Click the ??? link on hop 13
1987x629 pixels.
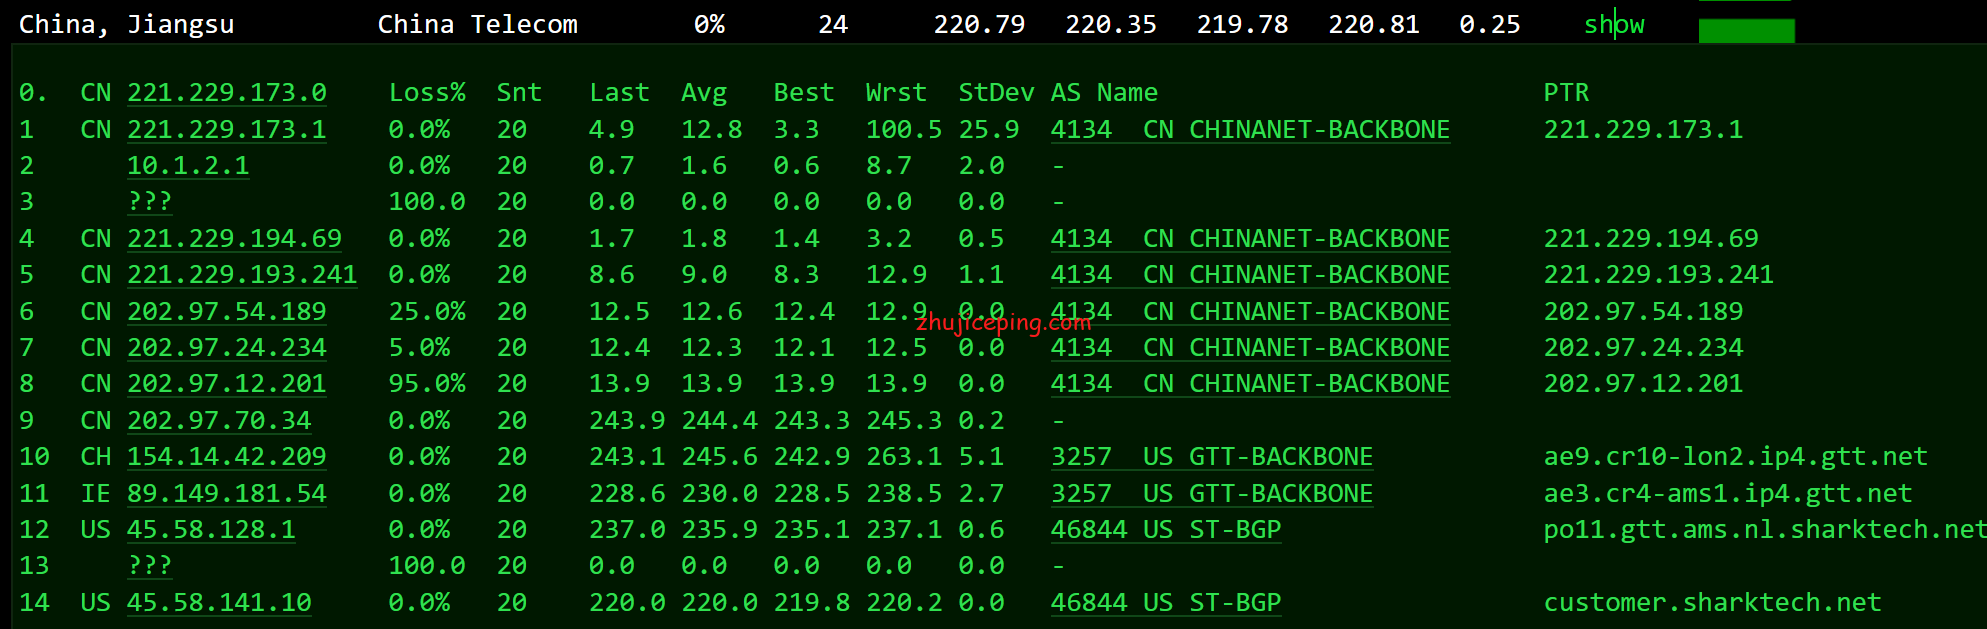pyautogui.click(x=149, y=566)
